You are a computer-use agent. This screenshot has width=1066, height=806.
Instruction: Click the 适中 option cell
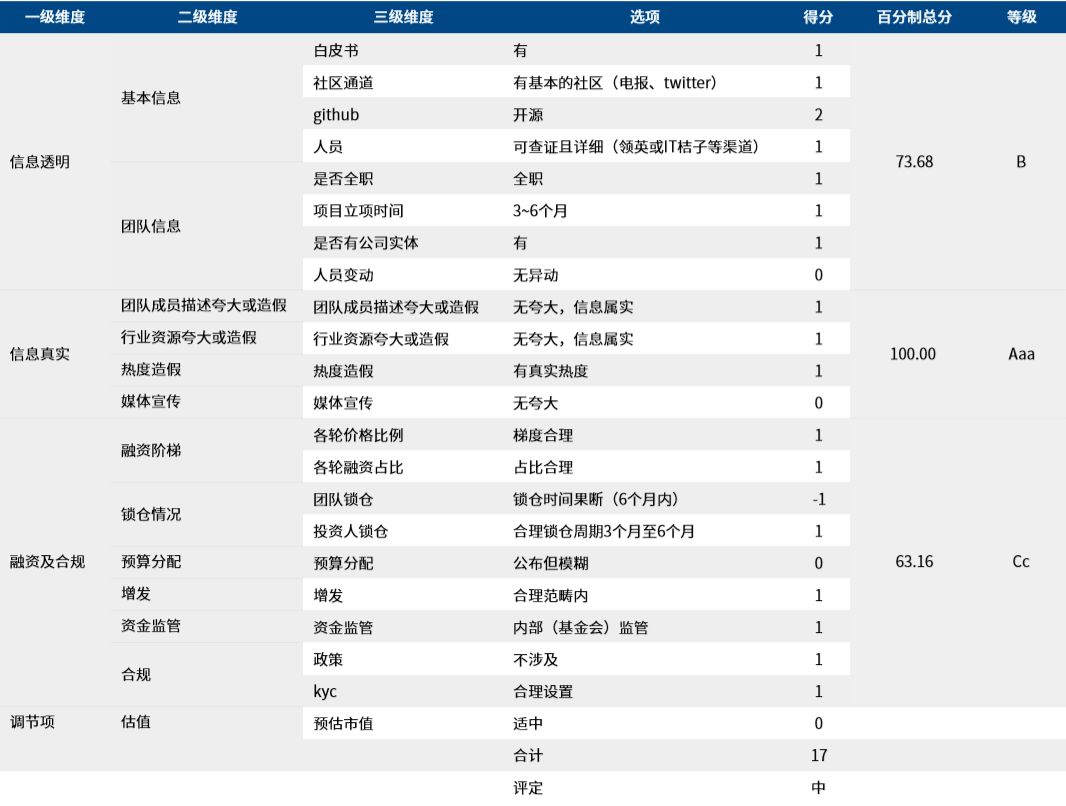click(528, 724)
